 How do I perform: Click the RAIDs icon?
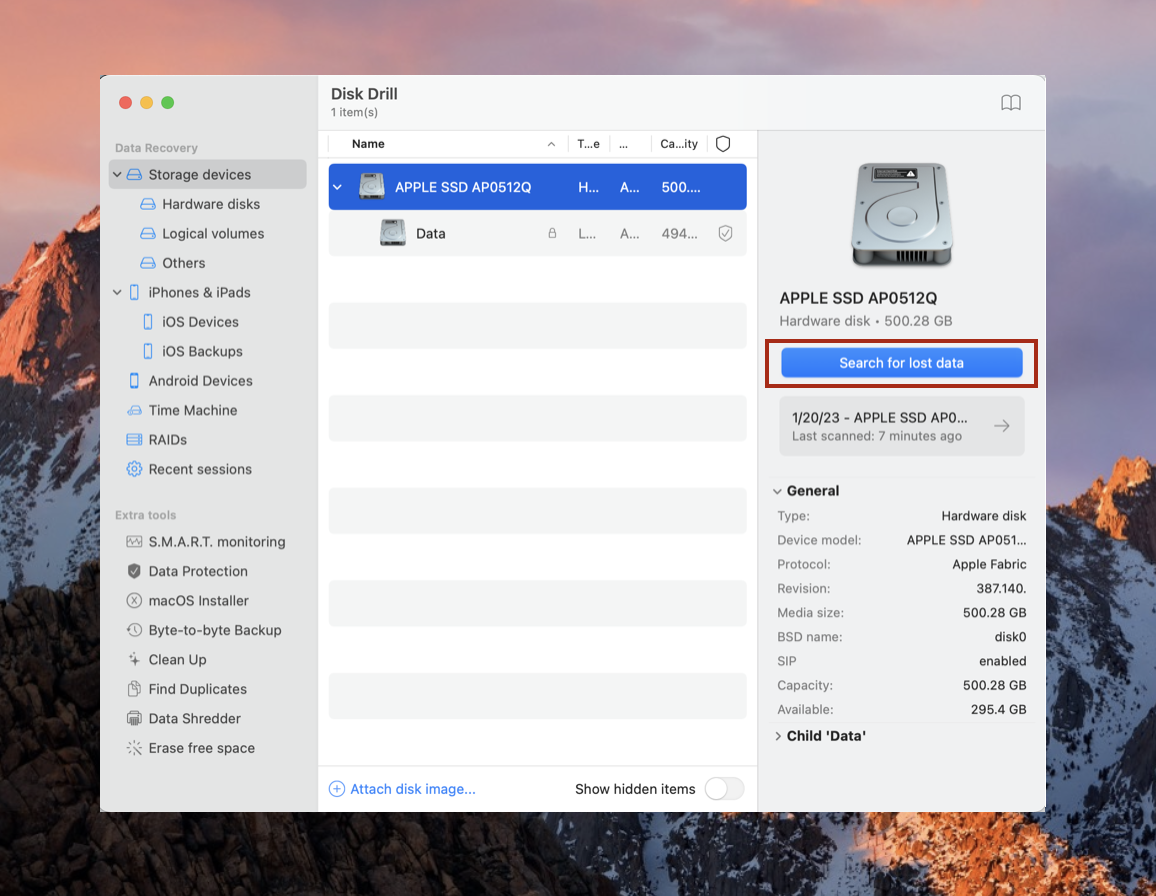(x=134, y=440)
